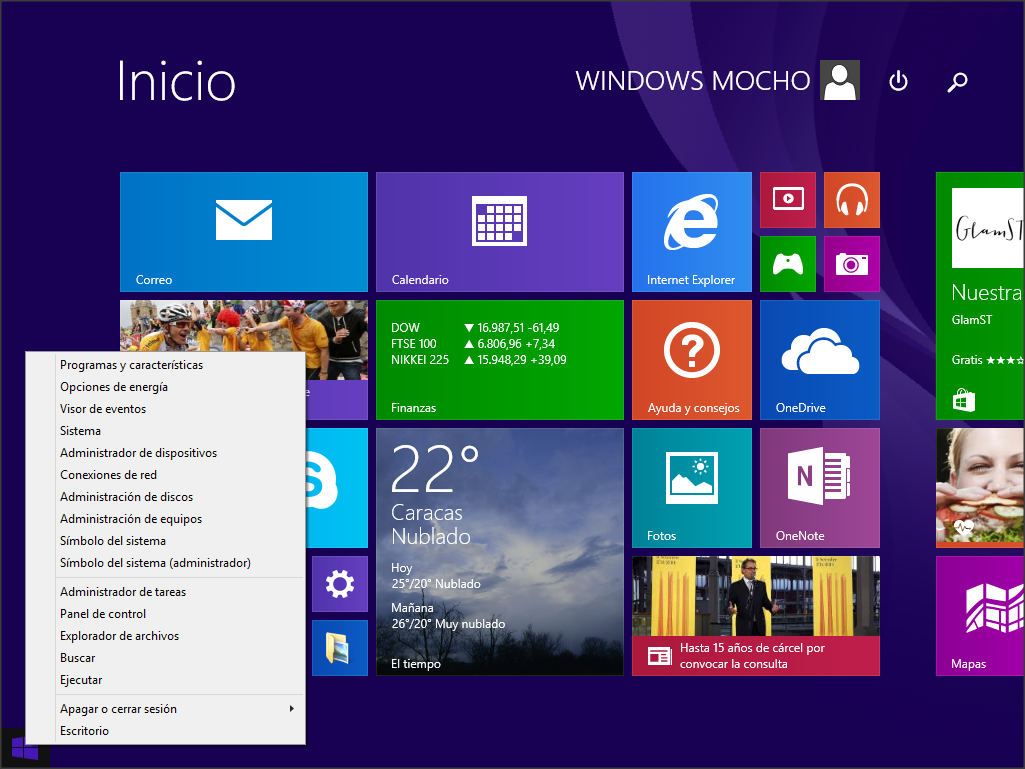Click the WINDOWS MOCHO user avatar
This screenshot has width=1025, height=769.
point(840,80)
